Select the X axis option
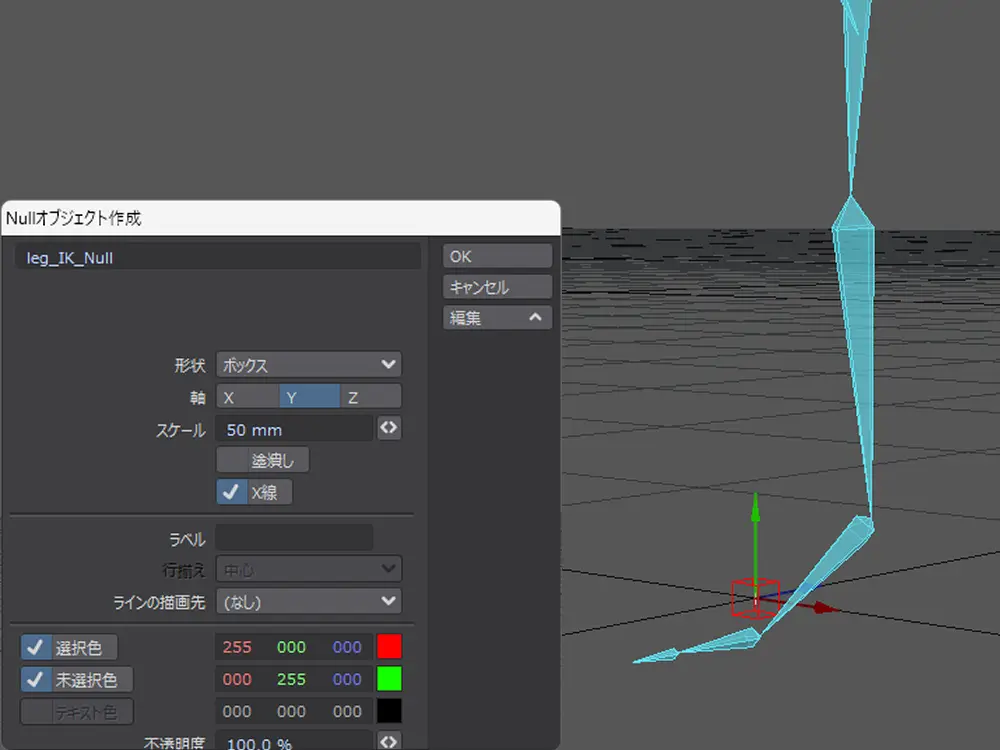 [247, 397]
